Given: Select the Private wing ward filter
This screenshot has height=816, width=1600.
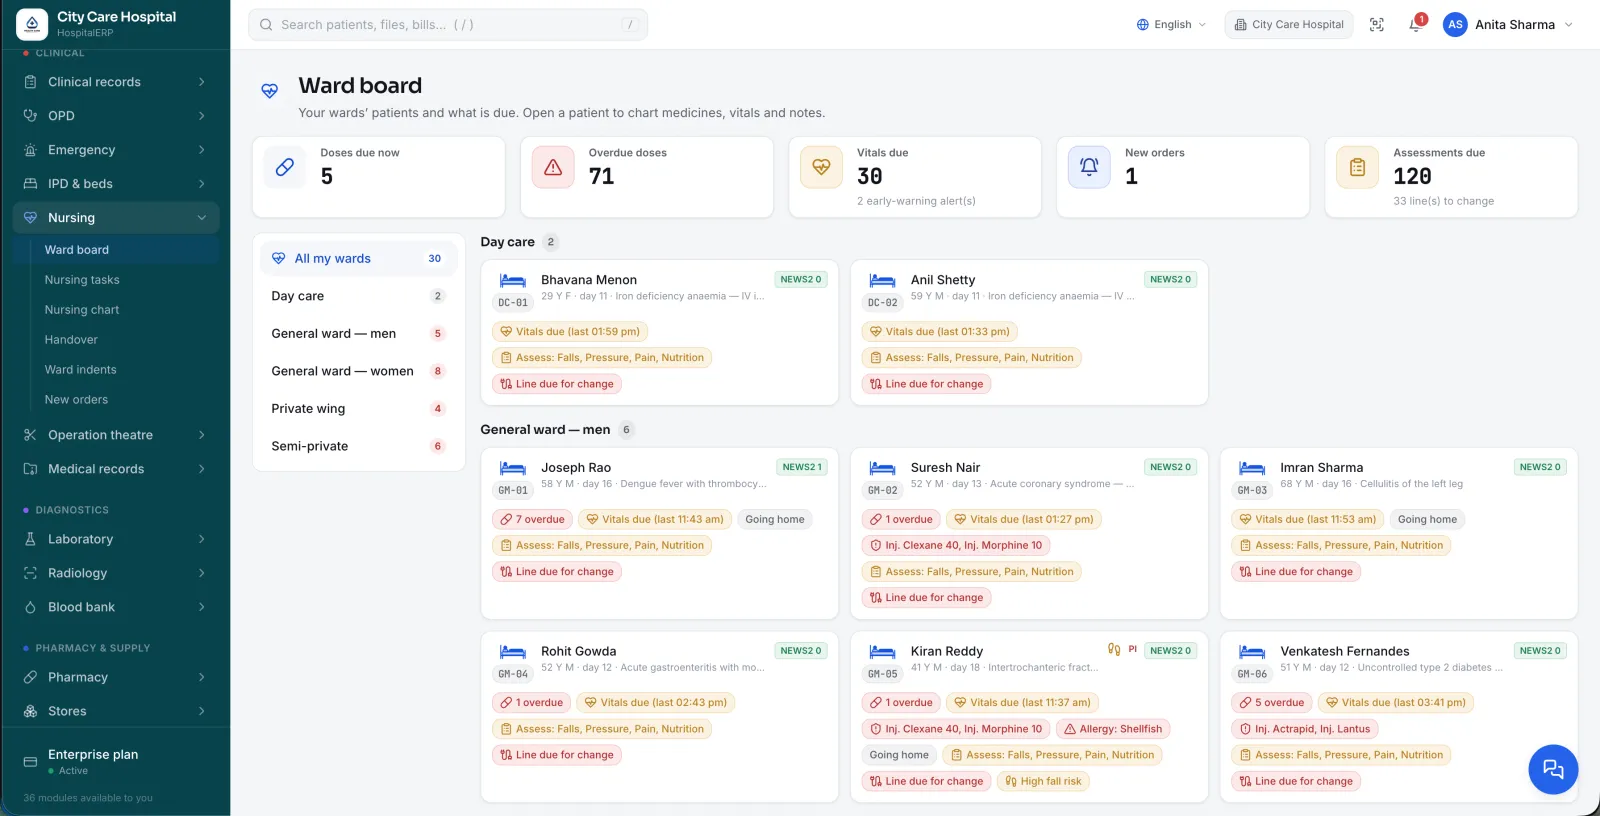Looking at the screenshot, I should pos(358,409).
